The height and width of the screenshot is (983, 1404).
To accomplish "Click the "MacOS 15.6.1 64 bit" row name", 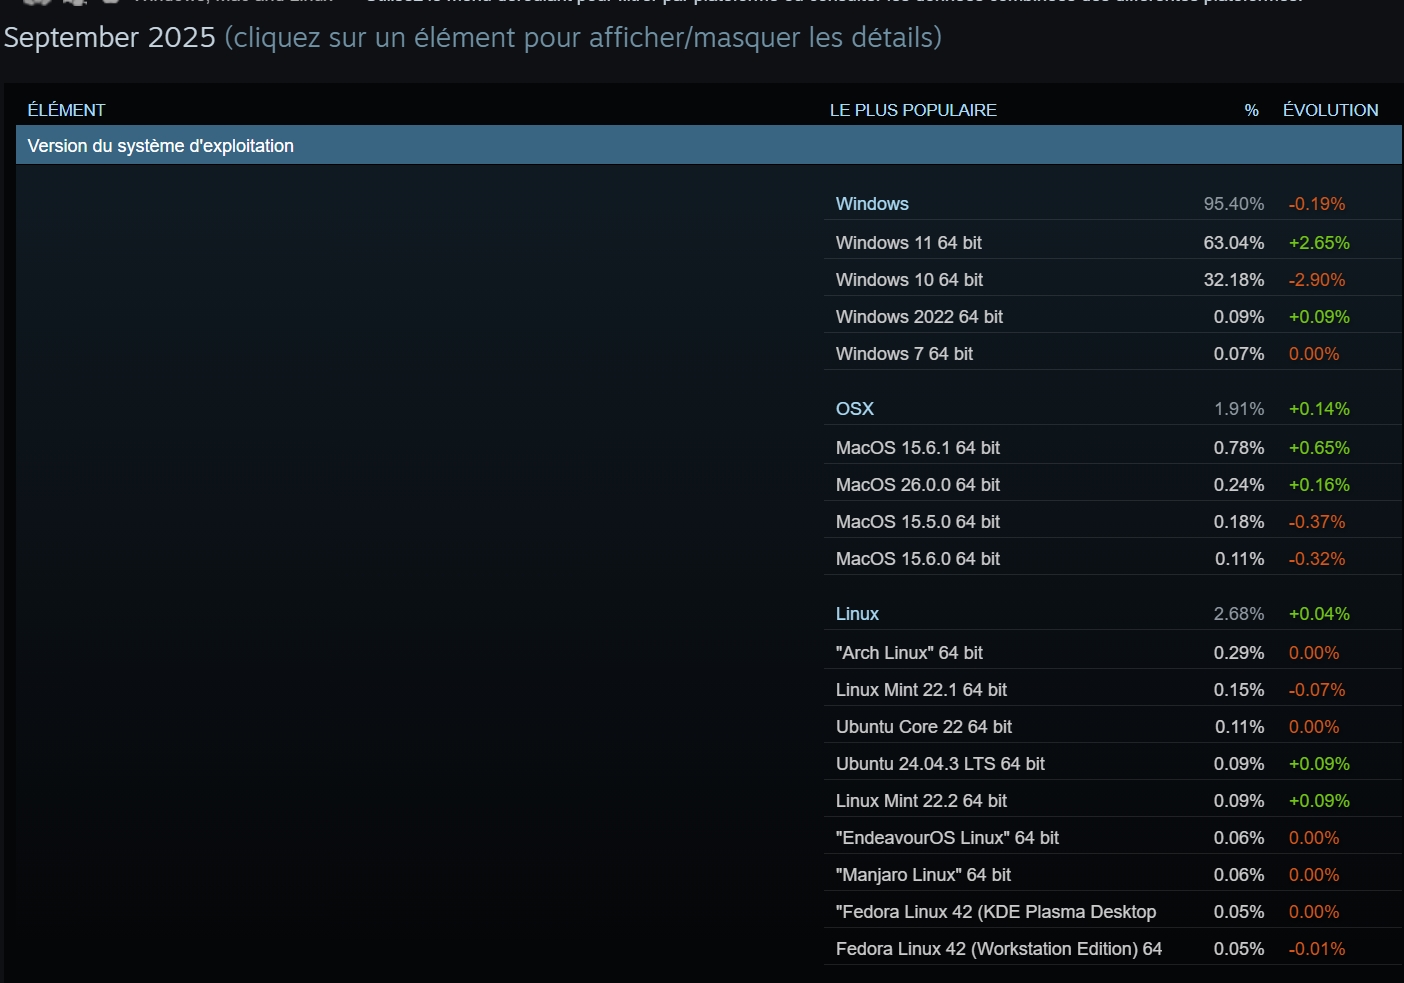I will tap(918, 448).
